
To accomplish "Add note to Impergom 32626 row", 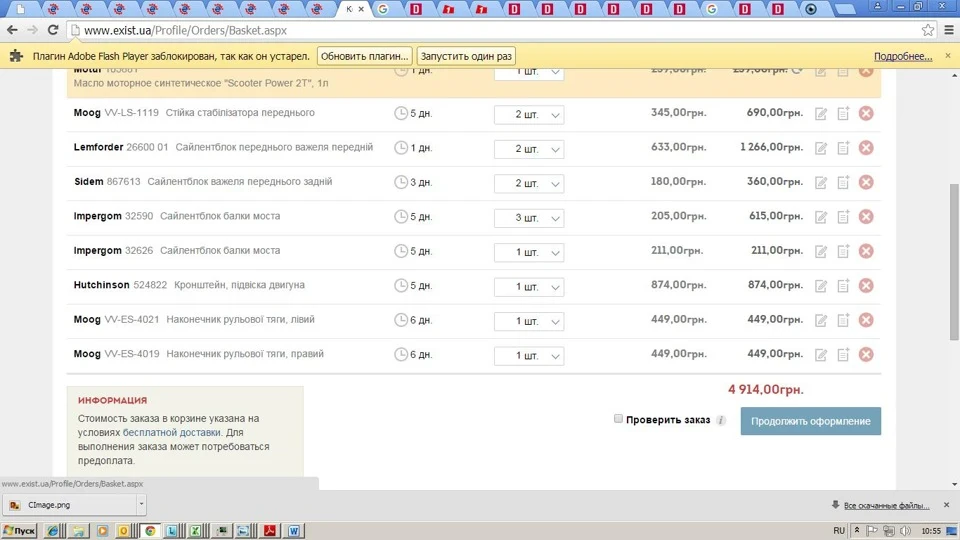I will [x=843, y=251].
